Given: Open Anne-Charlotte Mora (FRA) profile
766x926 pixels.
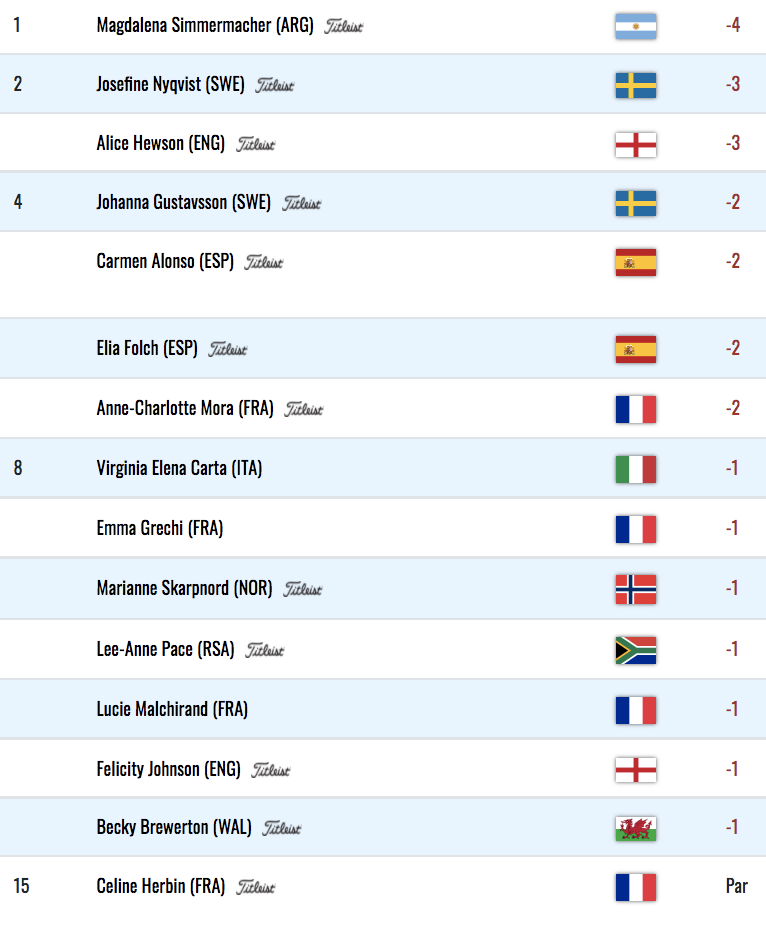Looking at the screenshot, I should 184,408.
